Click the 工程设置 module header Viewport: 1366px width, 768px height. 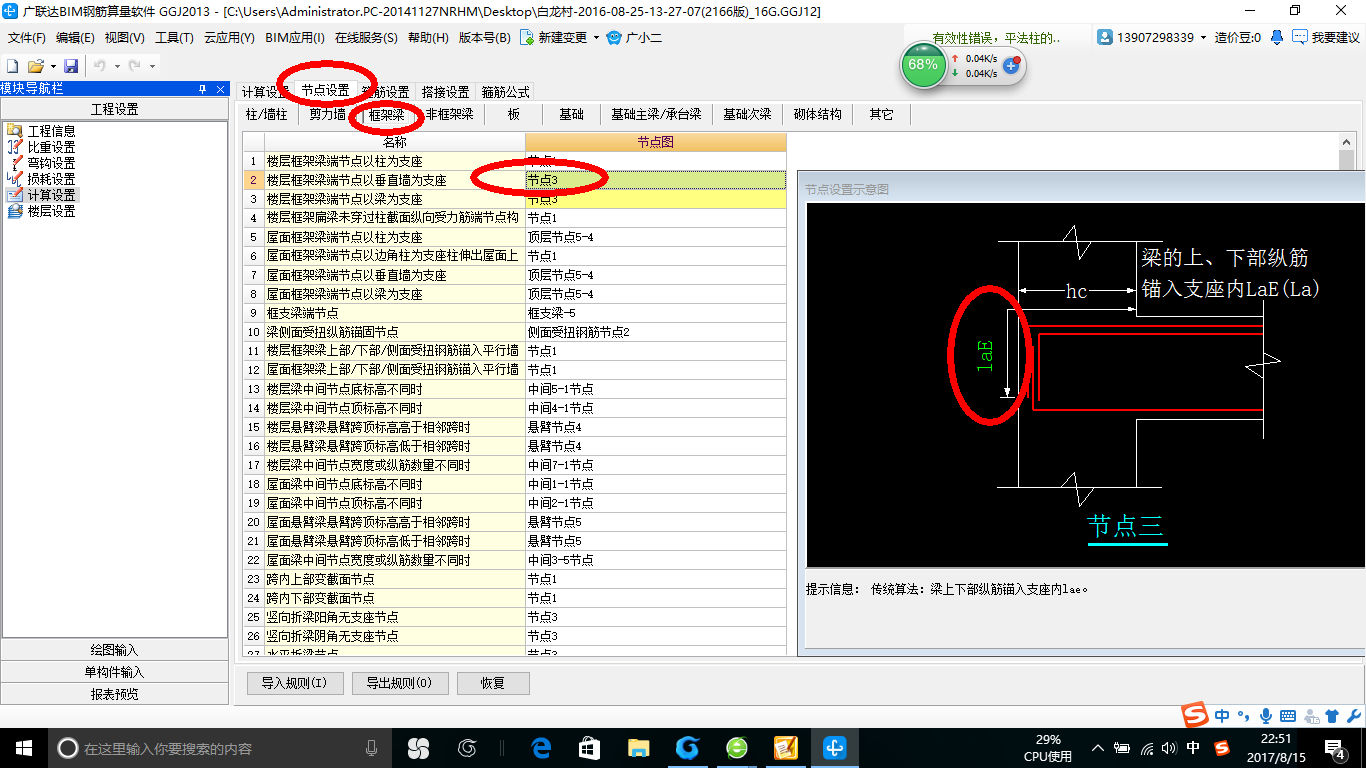115,109
